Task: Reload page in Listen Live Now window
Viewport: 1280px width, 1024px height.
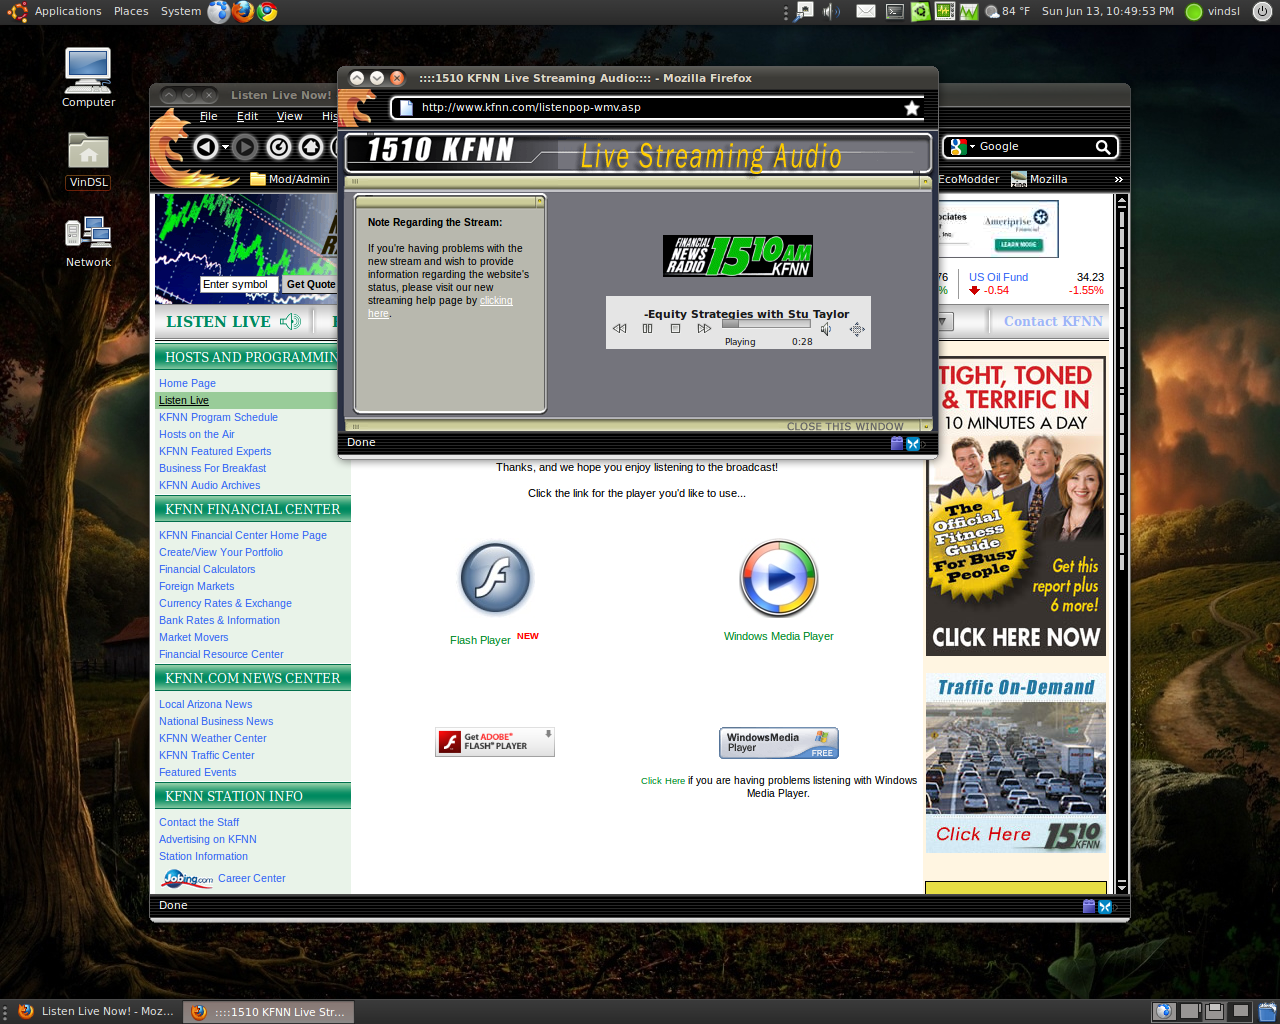Action: click(x=279, y=147)
